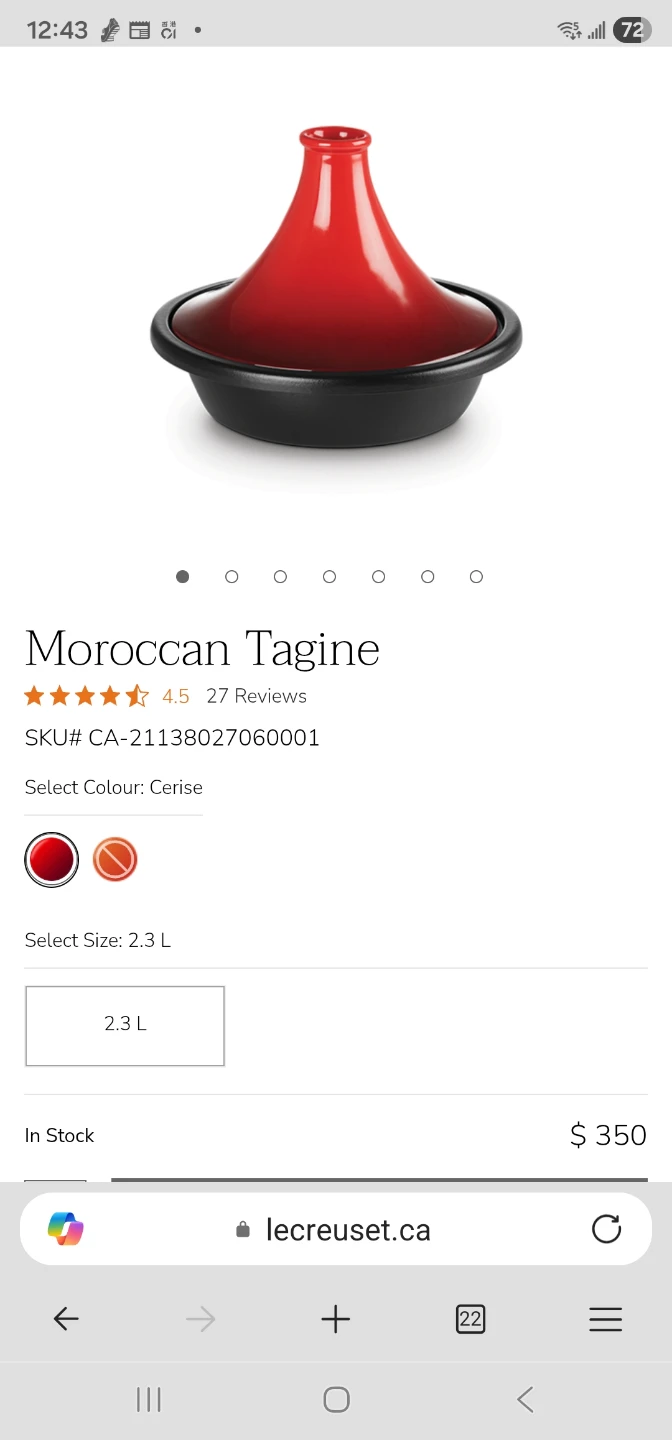Choose the 2.3 L size option
The height and width of the screenshot is (1440, 672).
[x=125, y=1026]
